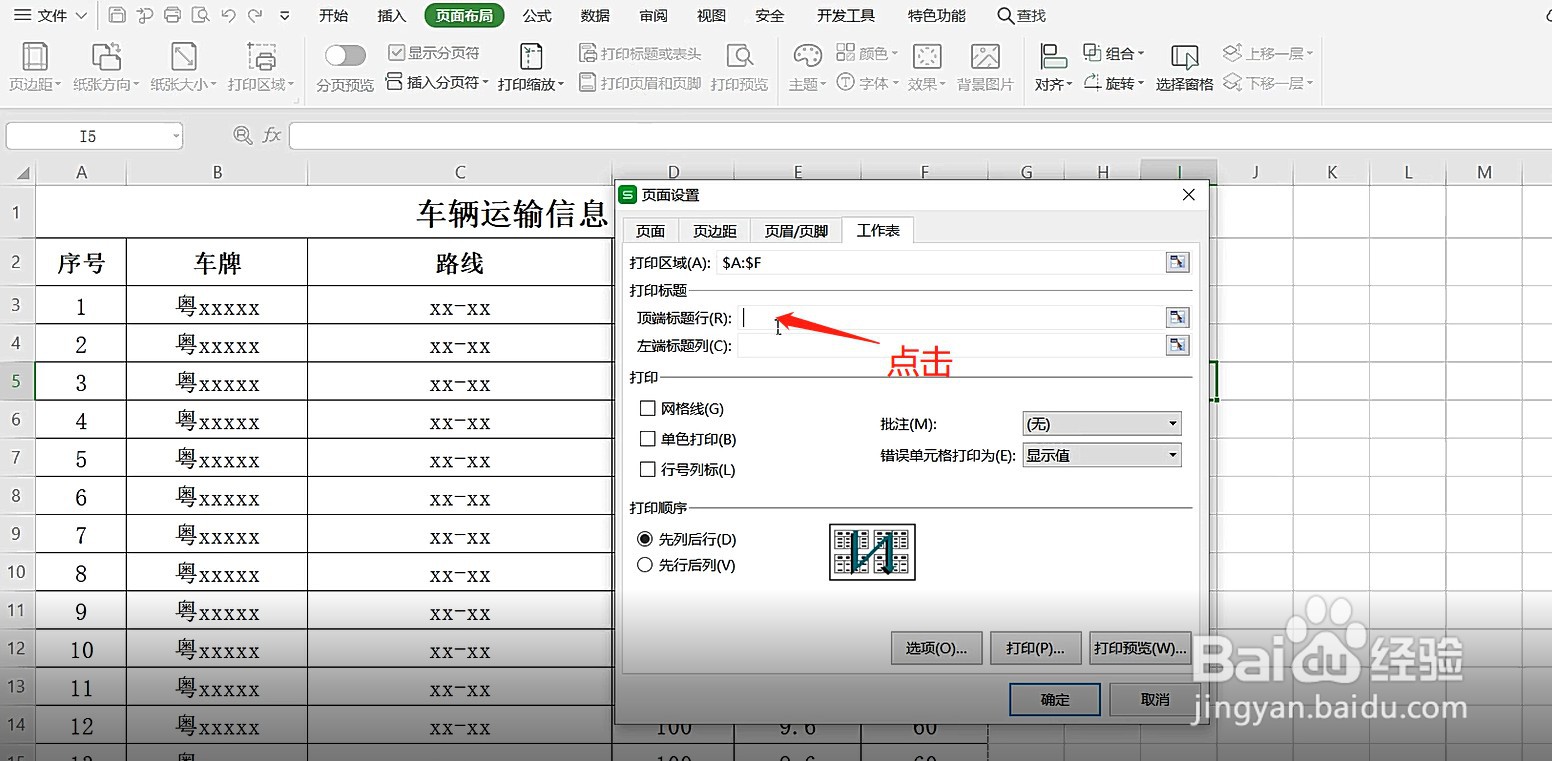The image size is (1552, 761).
Task: Click the 打印(P)... button
Action: coord(1035,648)
